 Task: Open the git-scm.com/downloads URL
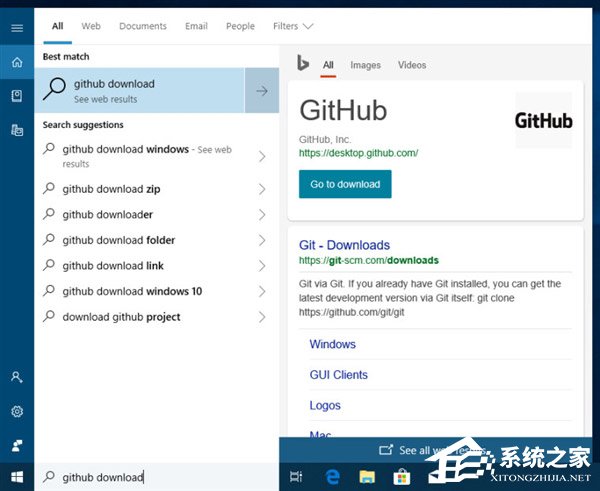(x=369, y=261)
